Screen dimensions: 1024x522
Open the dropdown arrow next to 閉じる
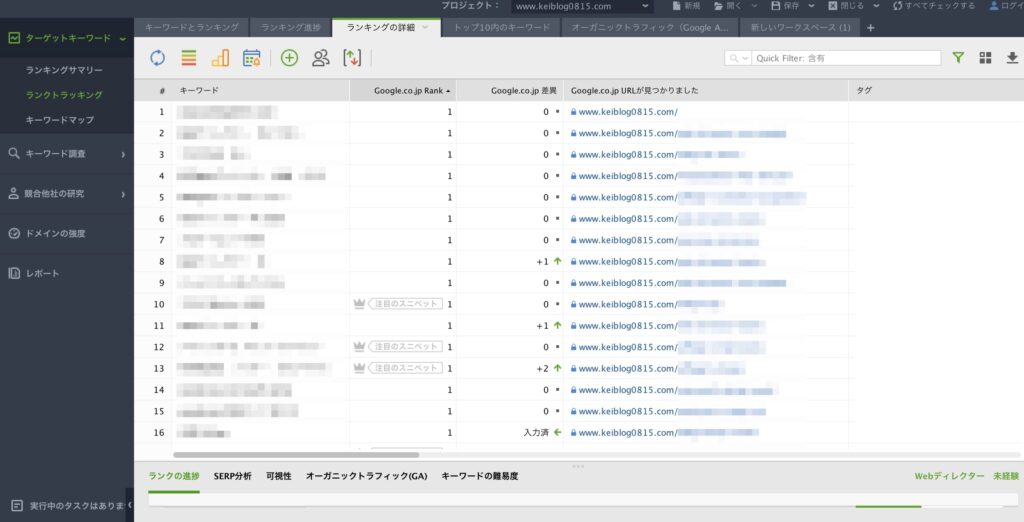[876, 6]
